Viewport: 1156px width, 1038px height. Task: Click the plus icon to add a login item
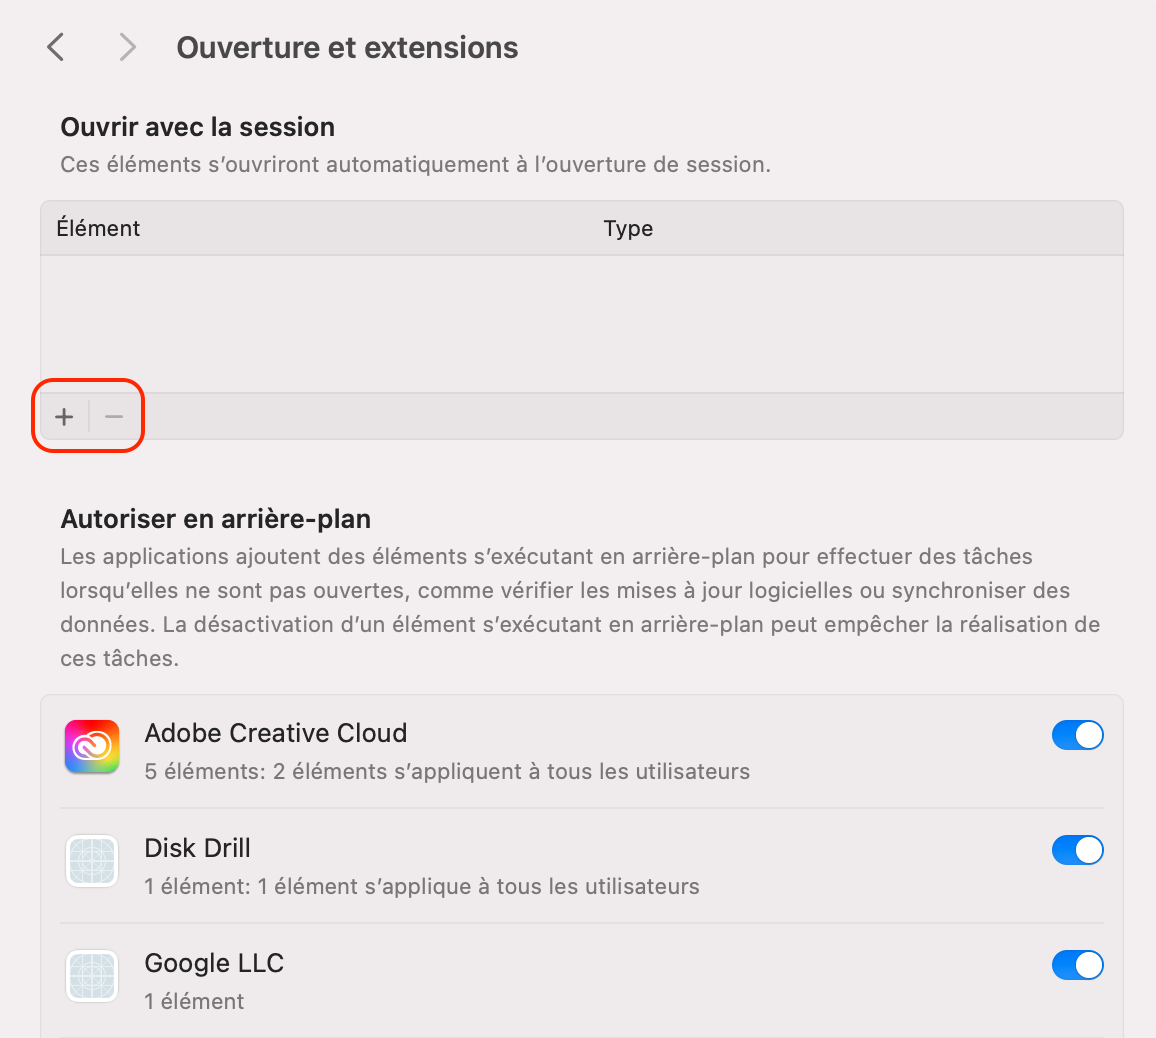coord(63,416)
